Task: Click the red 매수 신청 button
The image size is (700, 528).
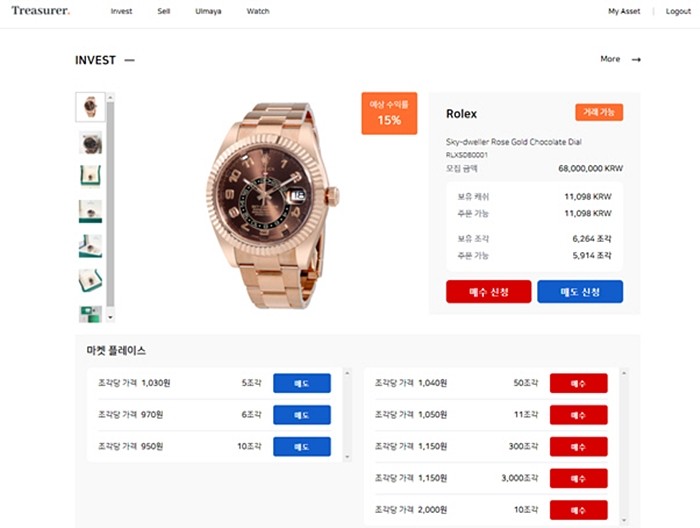Action: point(488,292)
